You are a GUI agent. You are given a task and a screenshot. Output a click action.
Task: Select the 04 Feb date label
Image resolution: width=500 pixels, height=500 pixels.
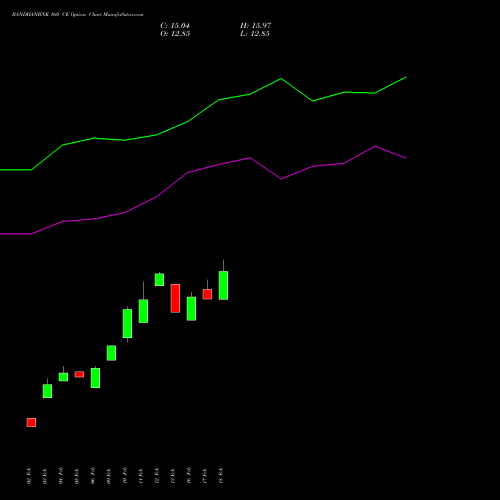(61, 476)
